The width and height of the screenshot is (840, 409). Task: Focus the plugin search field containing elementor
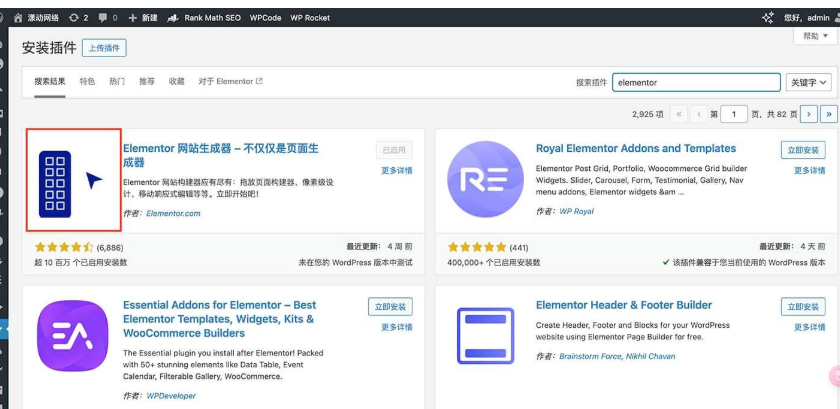pos(696,83)
